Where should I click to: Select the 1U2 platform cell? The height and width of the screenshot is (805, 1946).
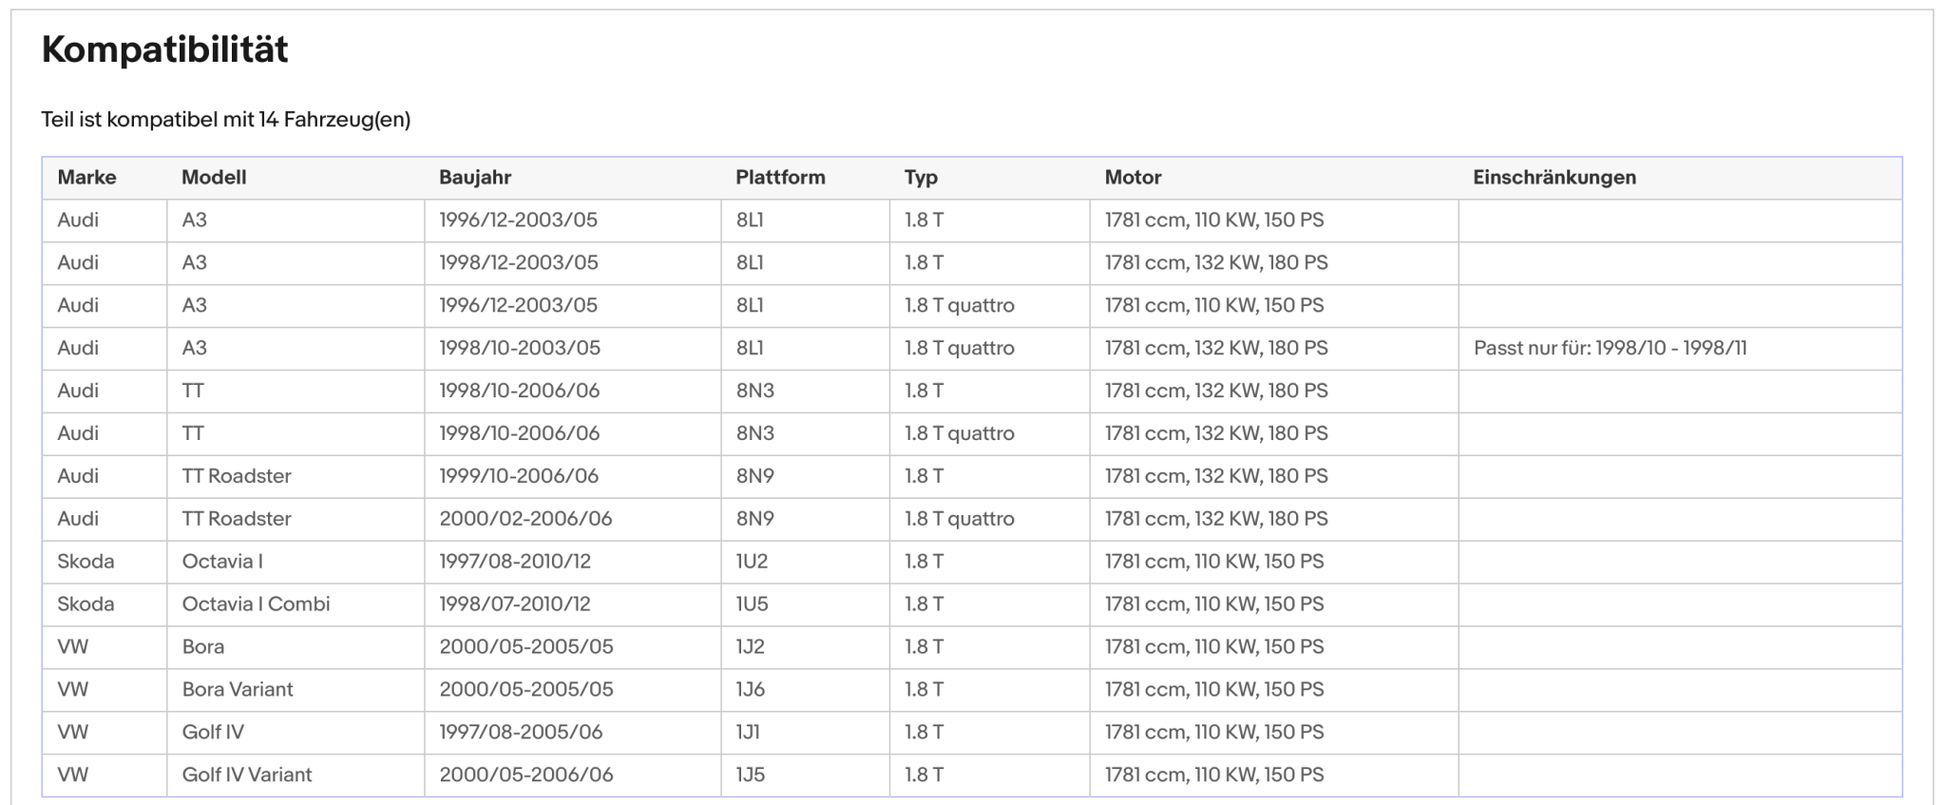752,561
